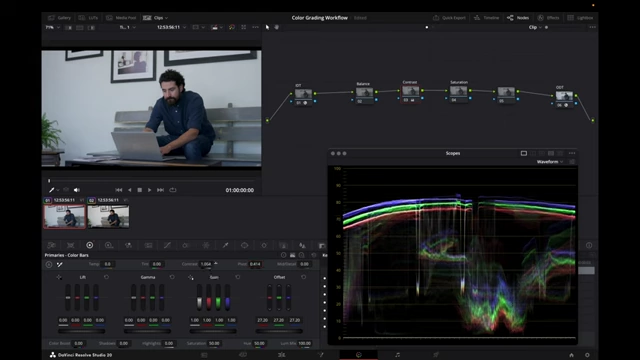The image size is (640, 360).
Task: Reset the Offset controls
Action: (303, 277)
